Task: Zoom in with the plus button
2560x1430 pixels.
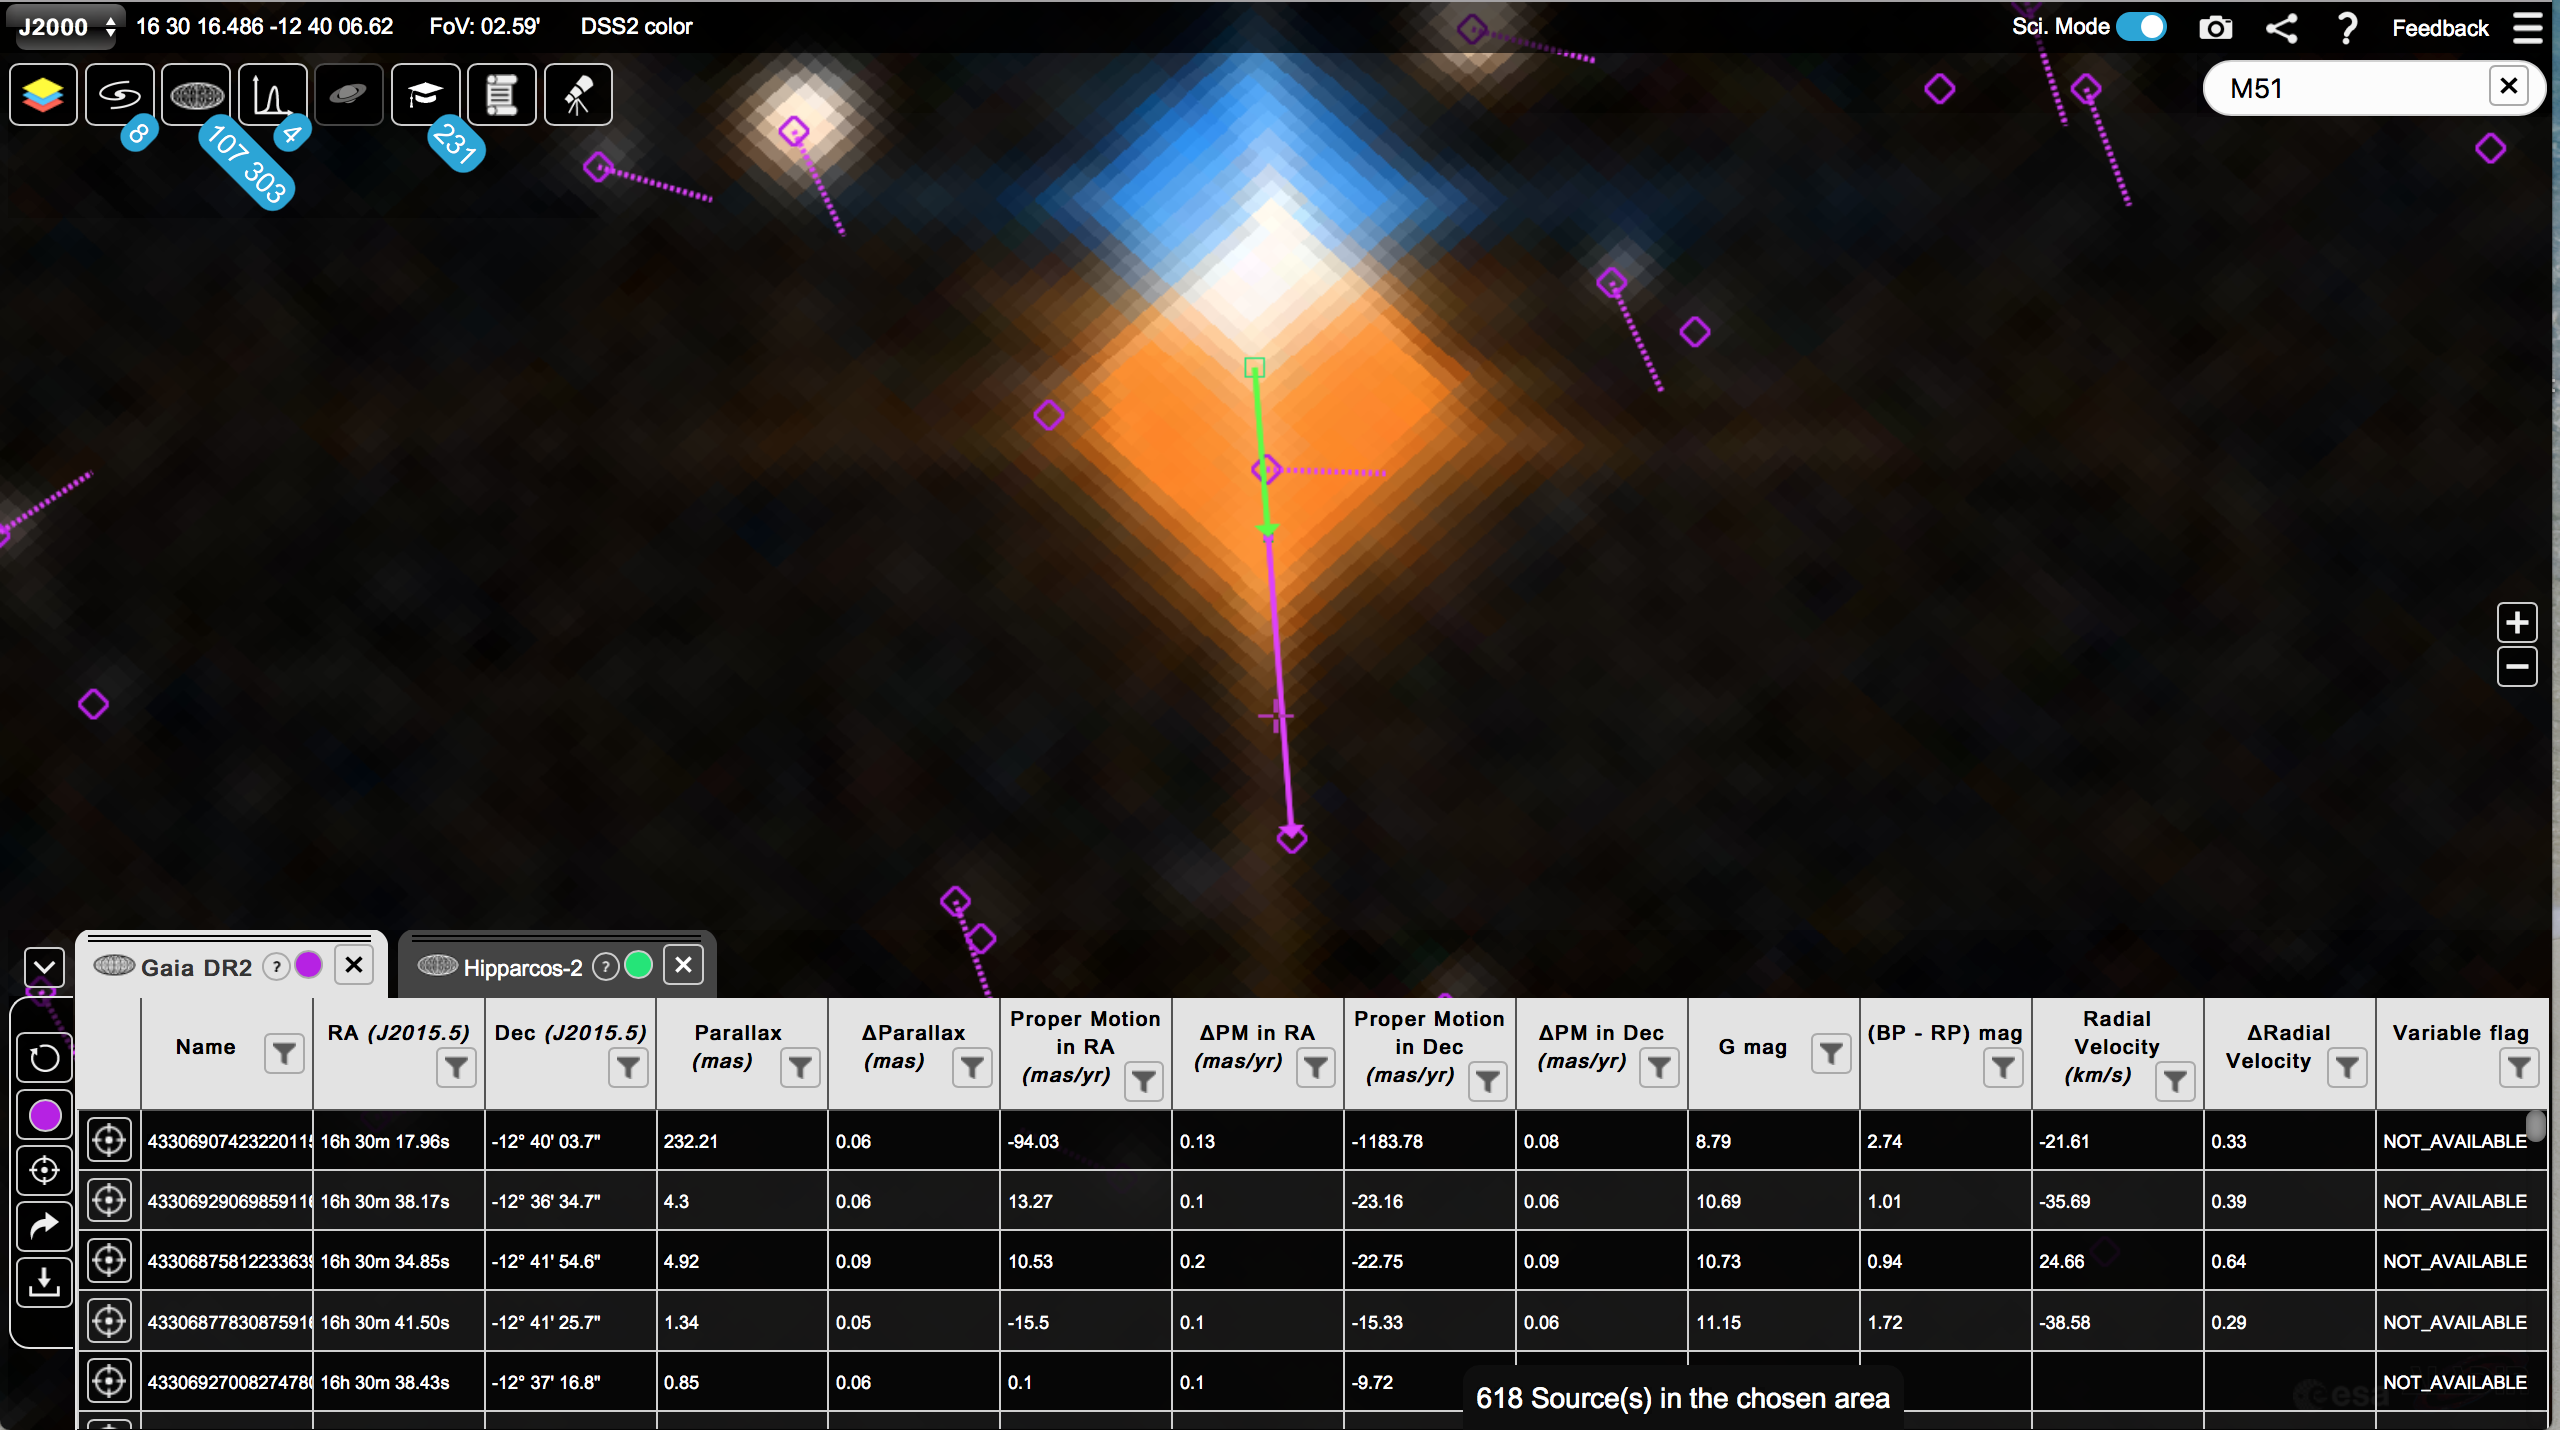Action: [x=2517, y=623]
